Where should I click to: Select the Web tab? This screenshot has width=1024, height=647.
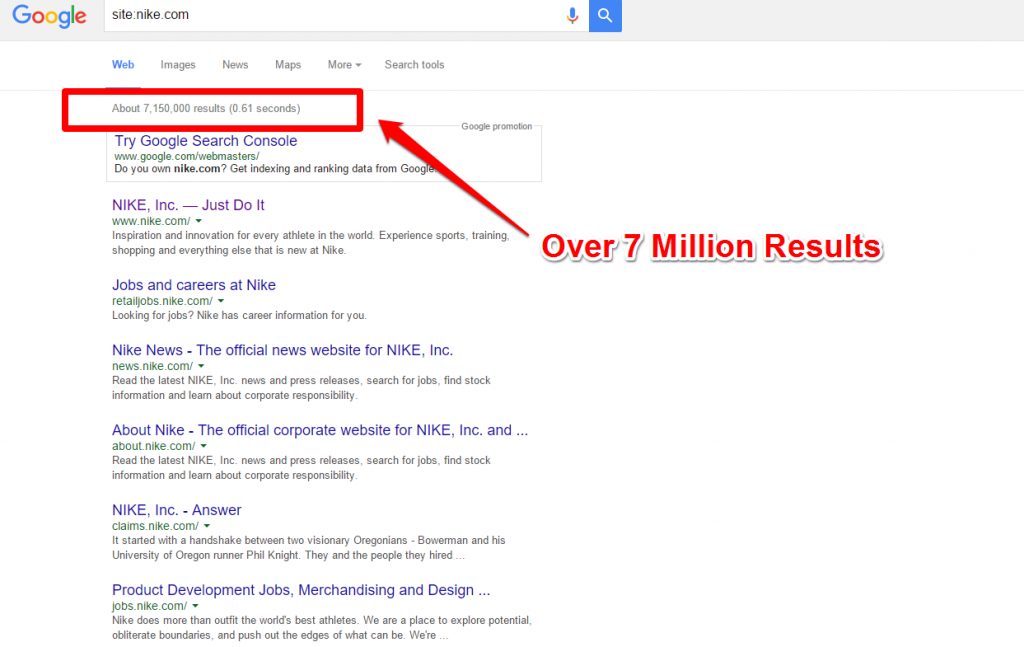click(123, 65)
